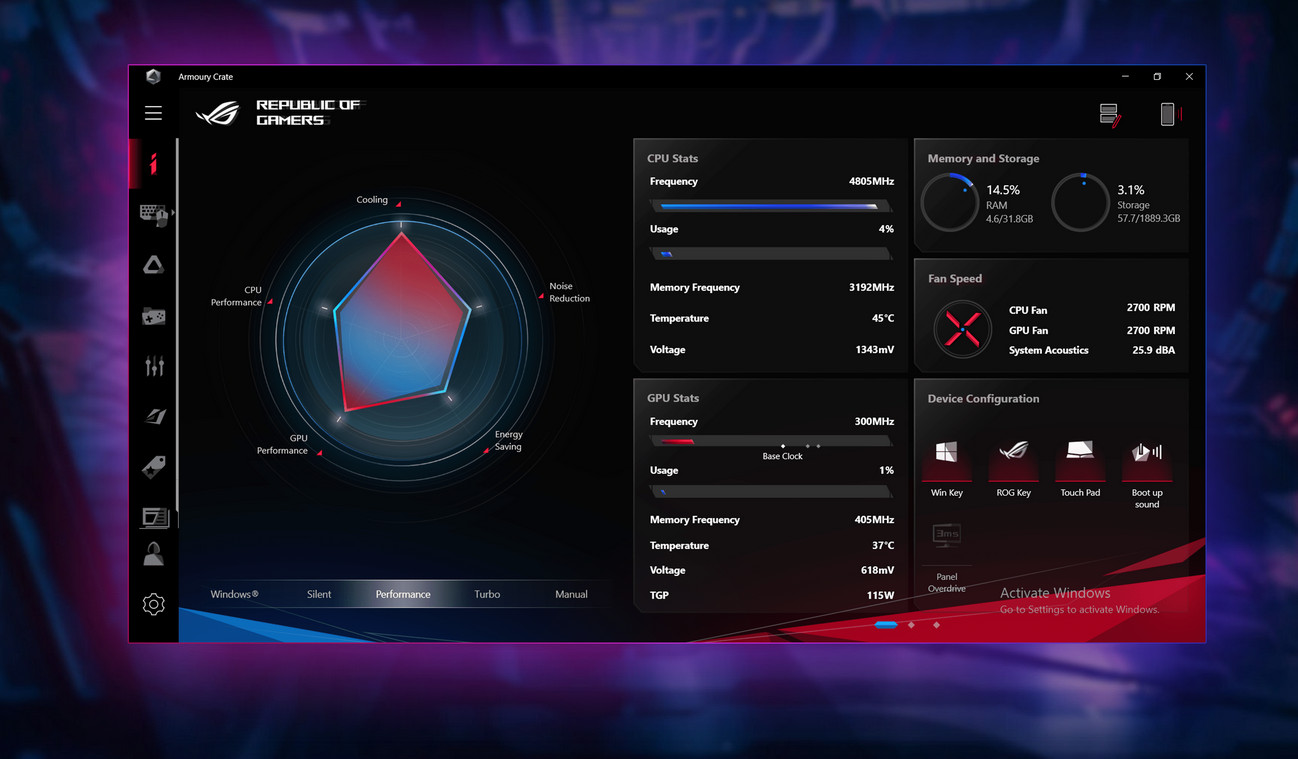Screen dimensions: 1298x759
Task: Click the Storage usage circular gauge
Action: point(1081,202)
